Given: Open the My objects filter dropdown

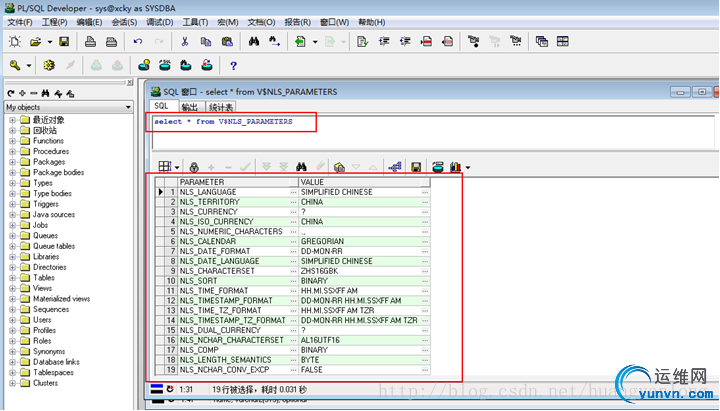Looking at the screenshot, I should click(129, 107).
